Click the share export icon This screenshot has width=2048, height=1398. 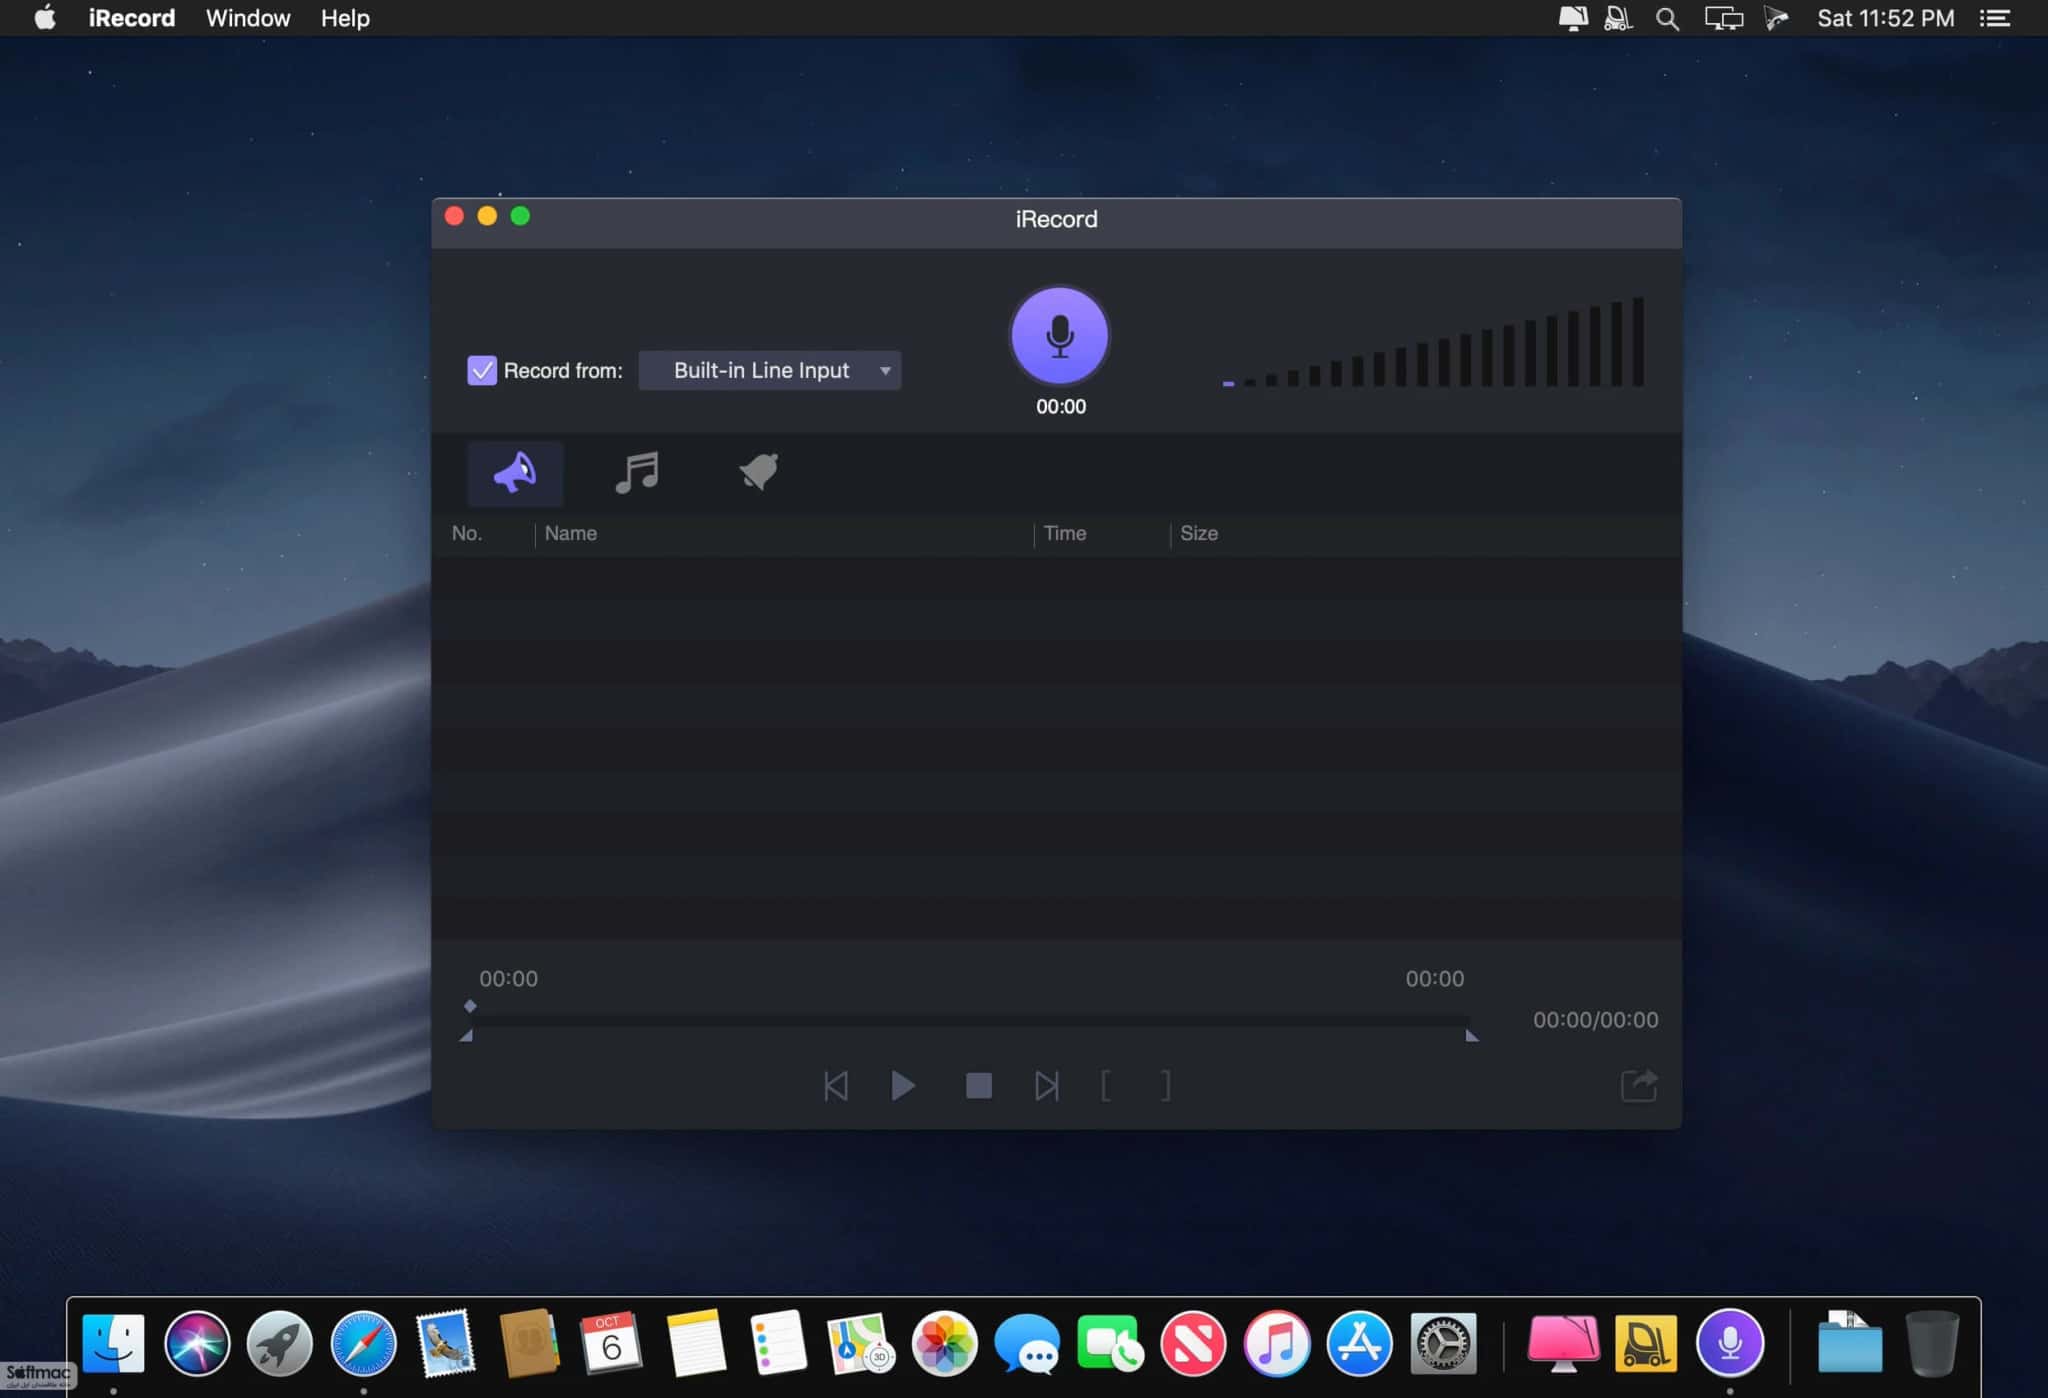coord(1638,1084)
